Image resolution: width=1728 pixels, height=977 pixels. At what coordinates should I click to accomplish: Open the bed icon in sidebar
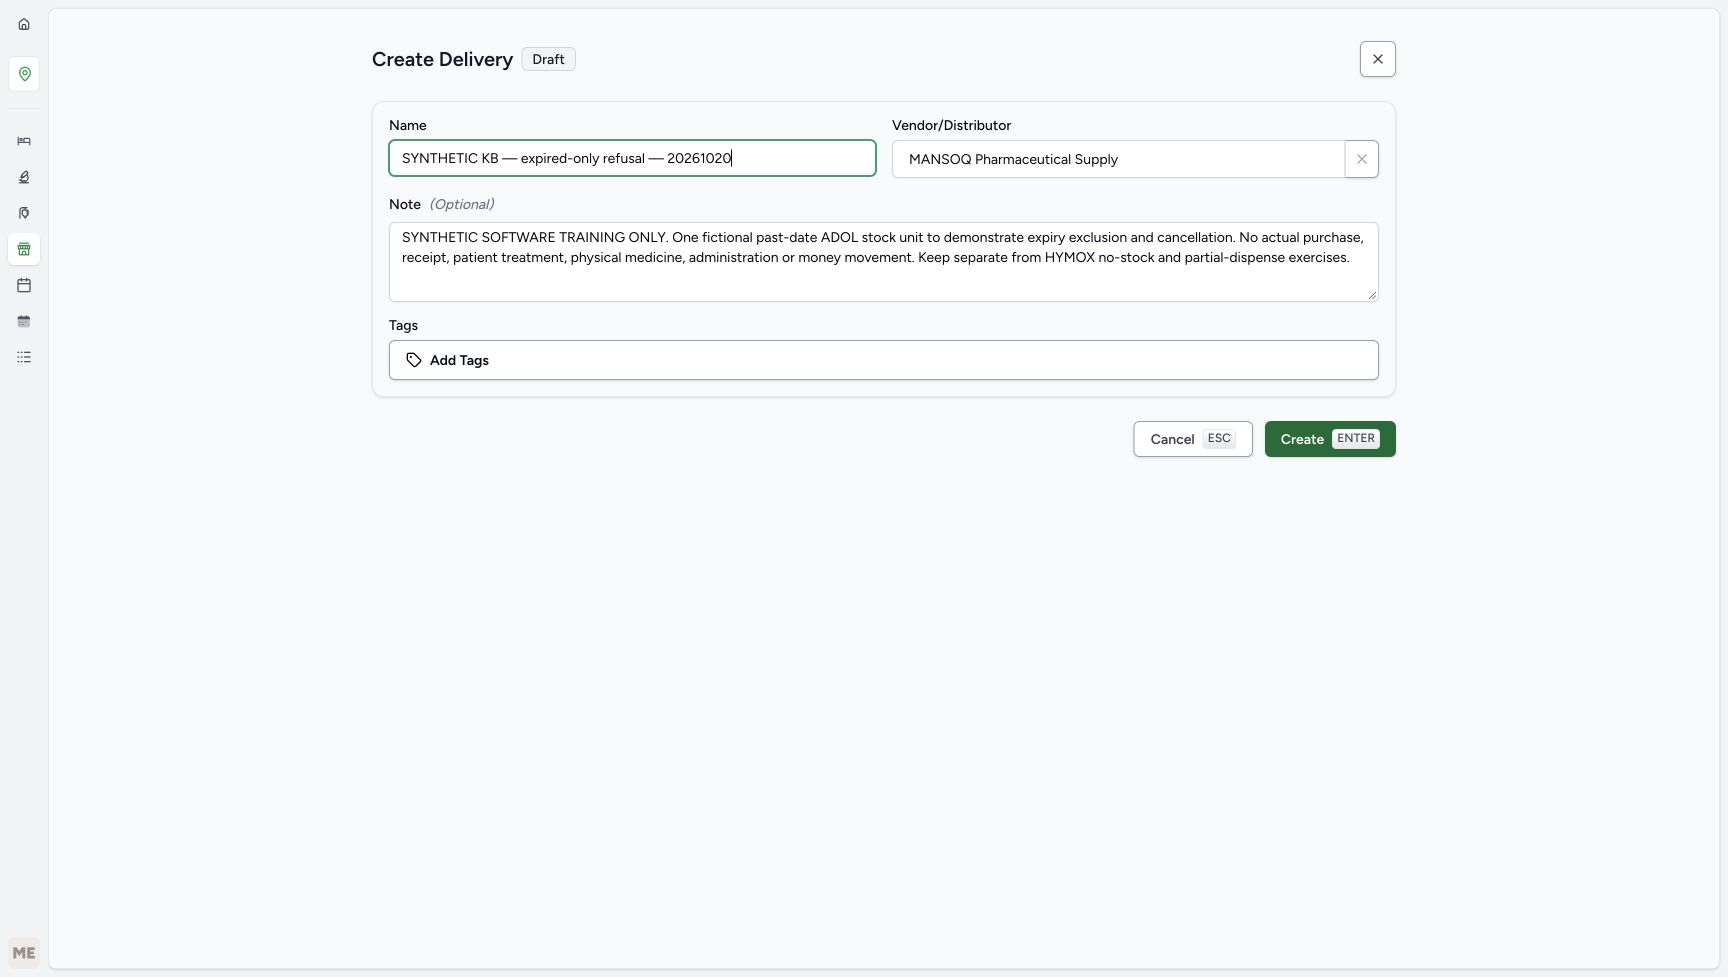click(x=24, y=141)
